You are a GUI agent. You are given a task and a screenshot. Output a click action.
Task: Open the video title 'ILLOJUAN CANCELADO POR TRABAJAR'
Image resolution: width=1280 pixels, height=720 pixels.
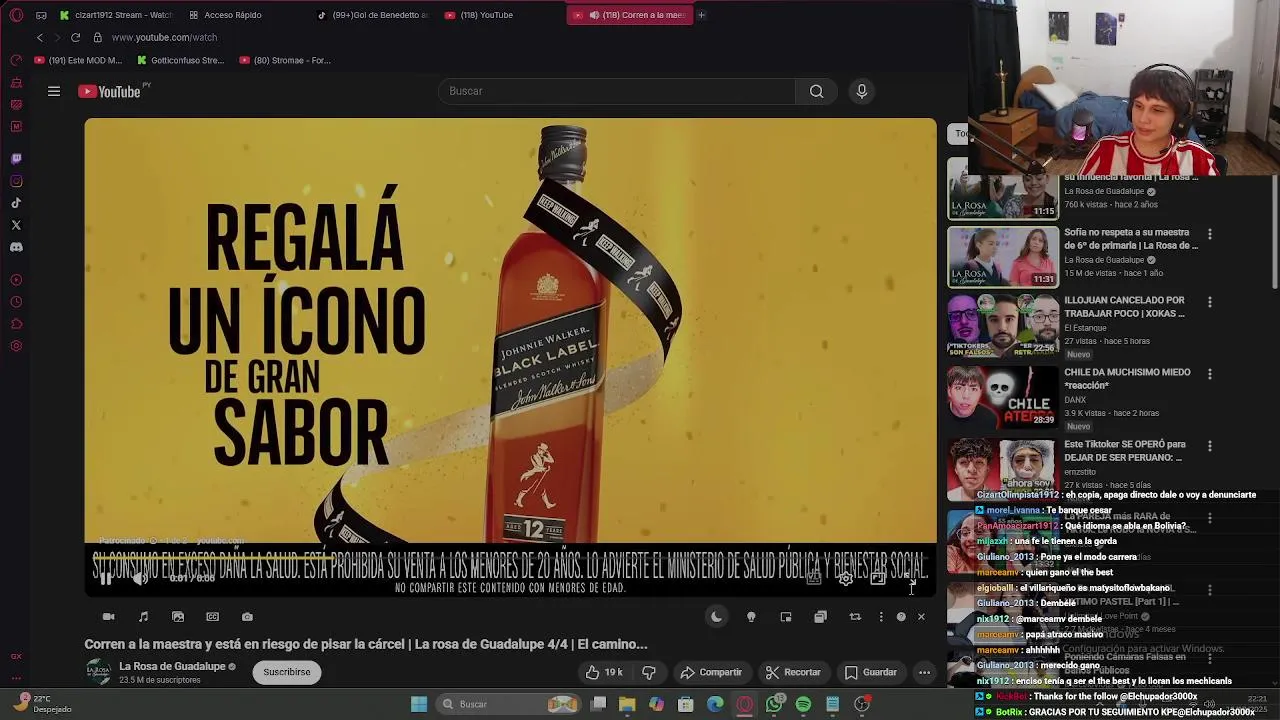click(x=1124, y=307)
